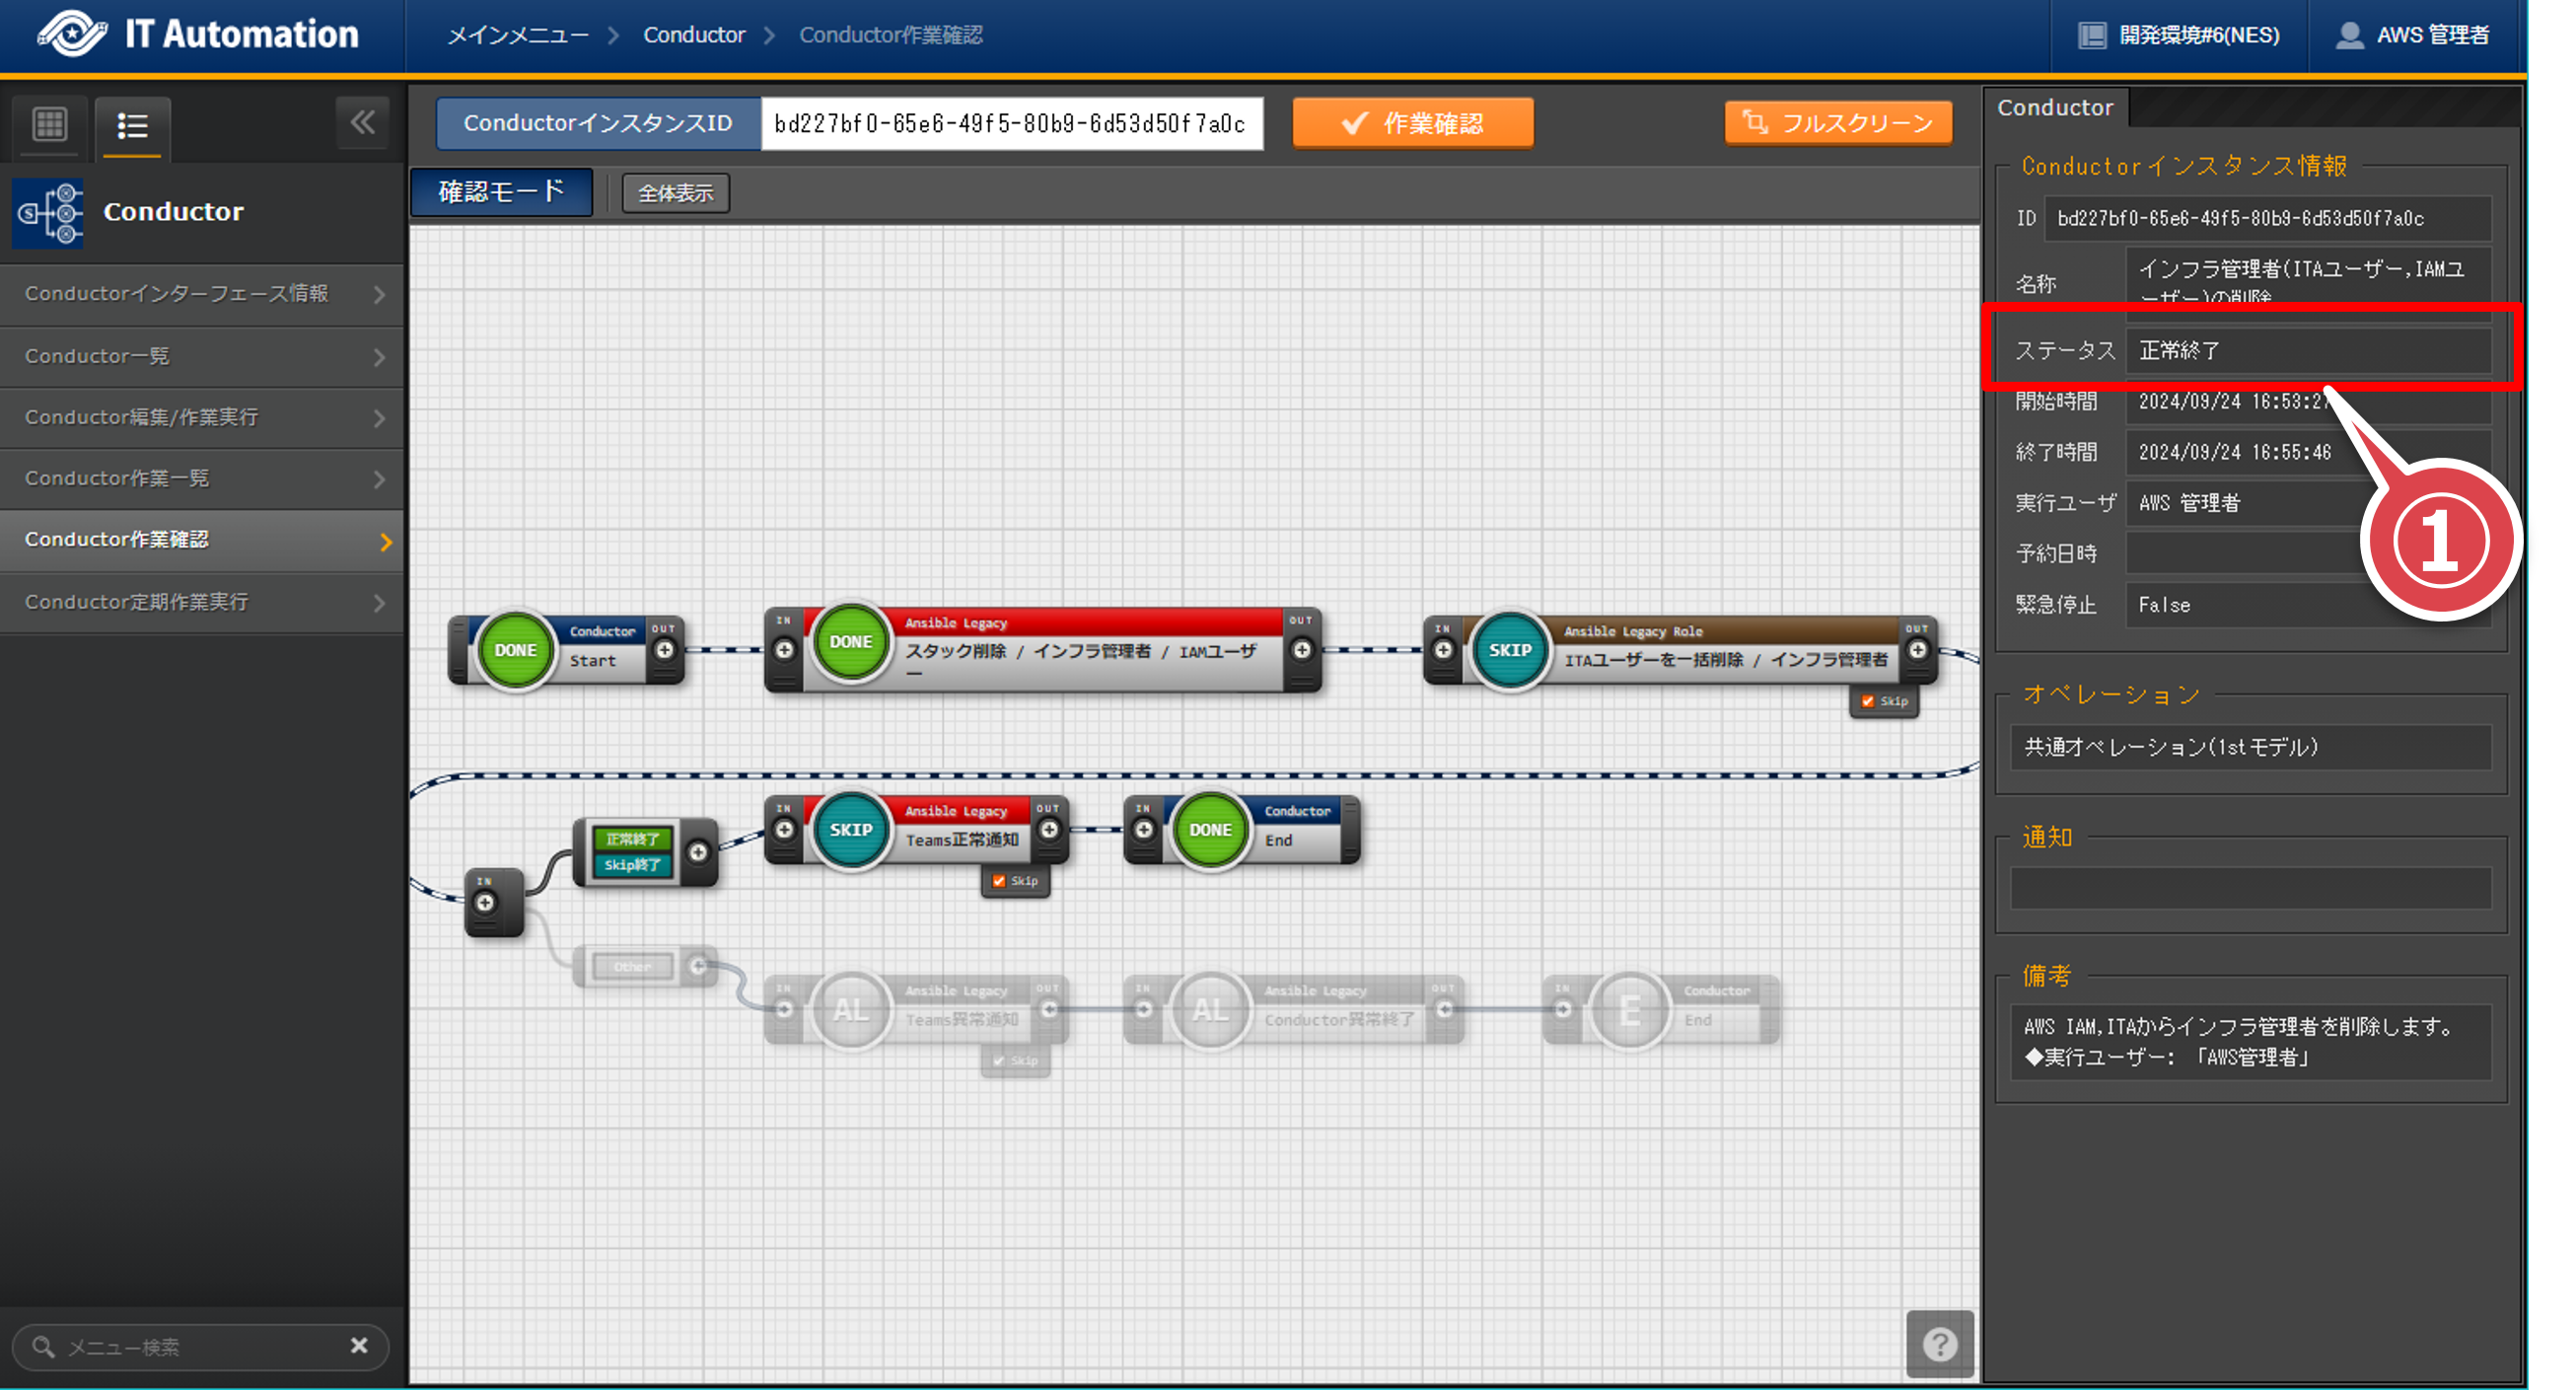Click the list view icon in sidebar
Image resolution: width=2576 pixels, height=1390 pixels.
pyautogui.click(x=133, y=126)
